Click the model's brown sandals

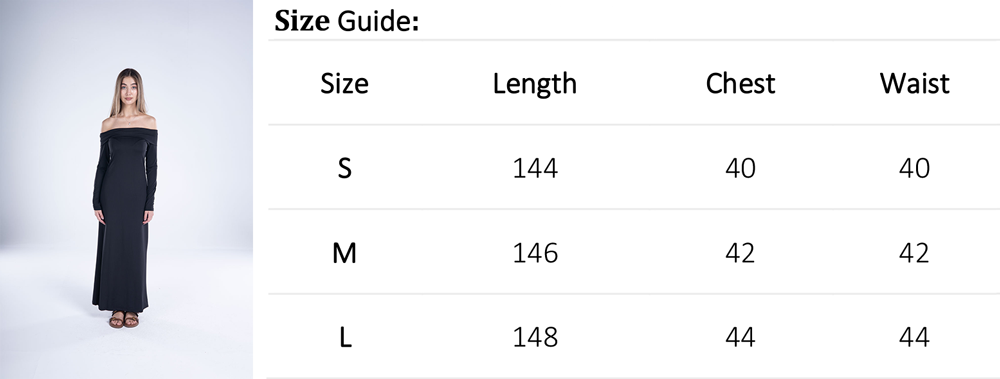click(x=124, y=319)
